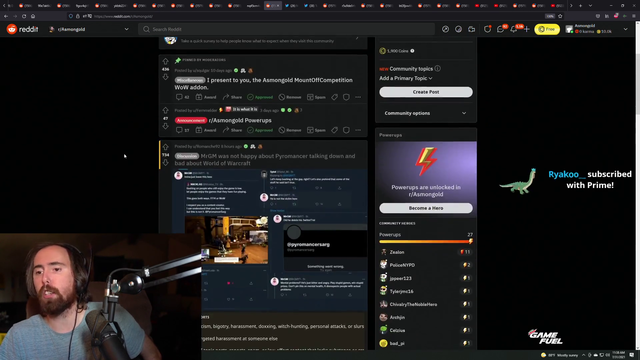
Task: Click the Create Post button
Action: pyautogui.click(x=426, y=92)
